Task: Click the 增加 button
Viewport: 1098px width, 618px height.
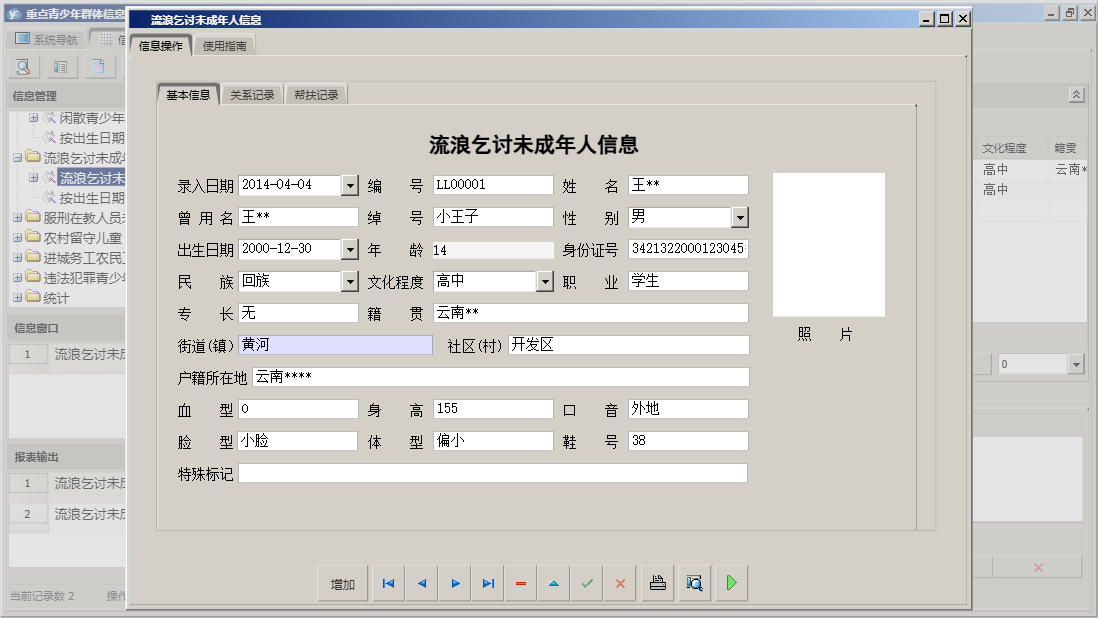Action: 341,582
